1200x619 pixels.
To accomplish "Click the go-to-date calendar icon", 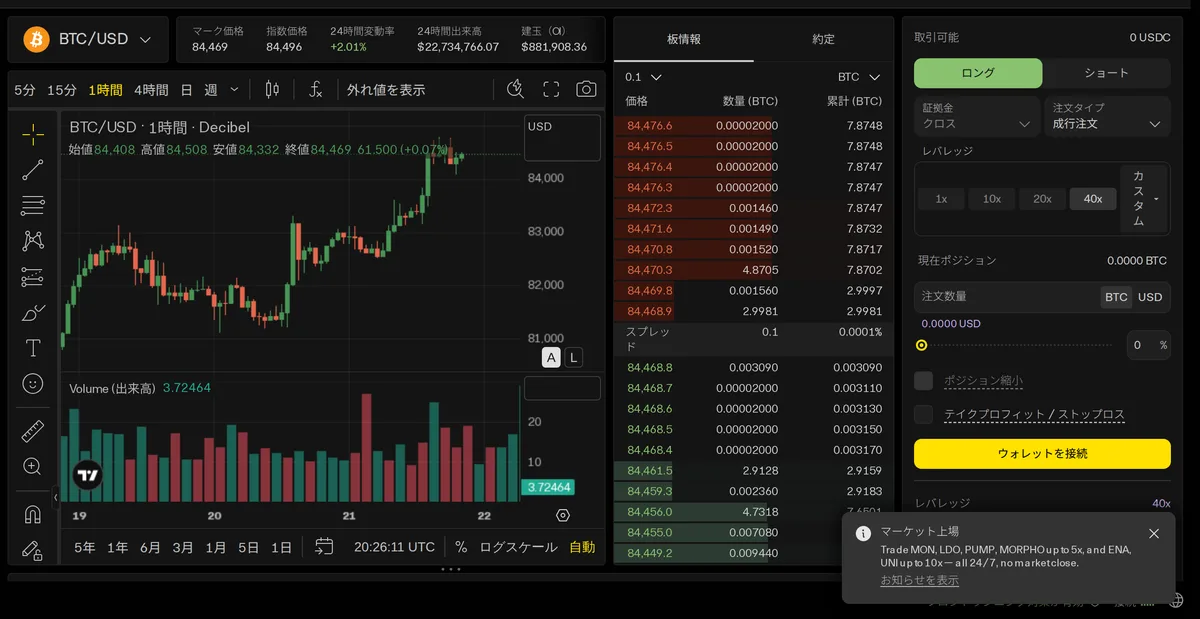I will pos(324,547).
